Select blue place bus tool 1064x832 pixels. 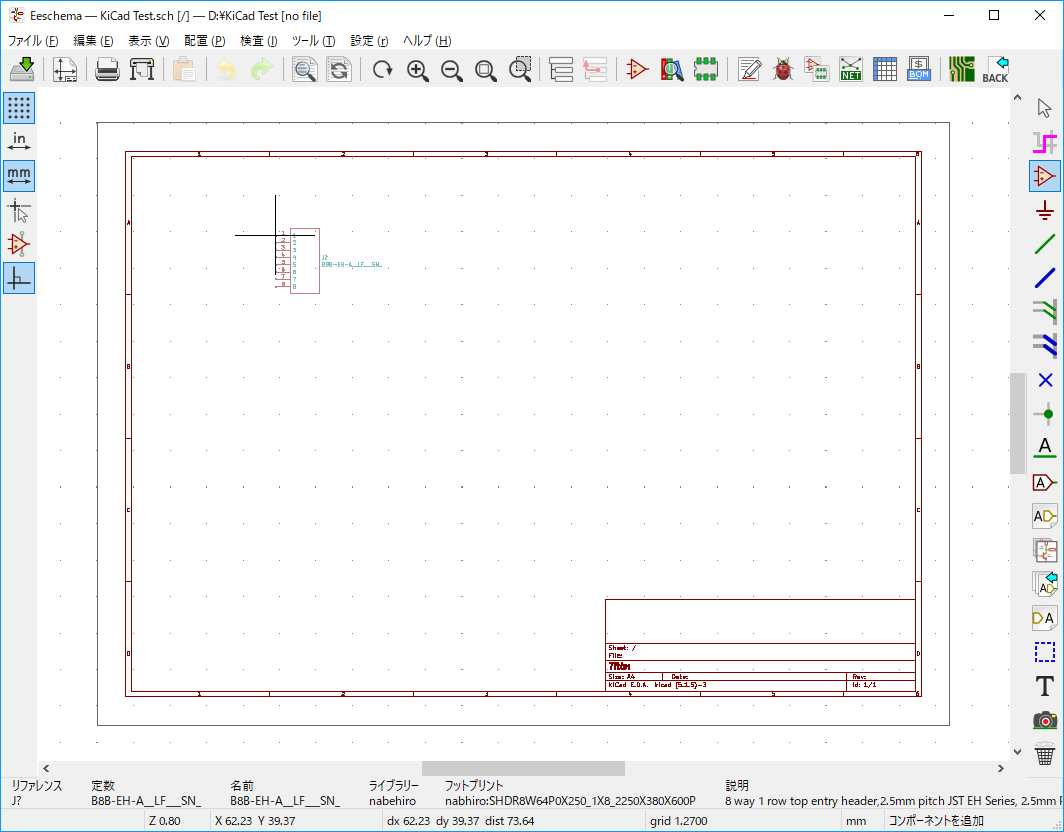tap(1045, 278)
